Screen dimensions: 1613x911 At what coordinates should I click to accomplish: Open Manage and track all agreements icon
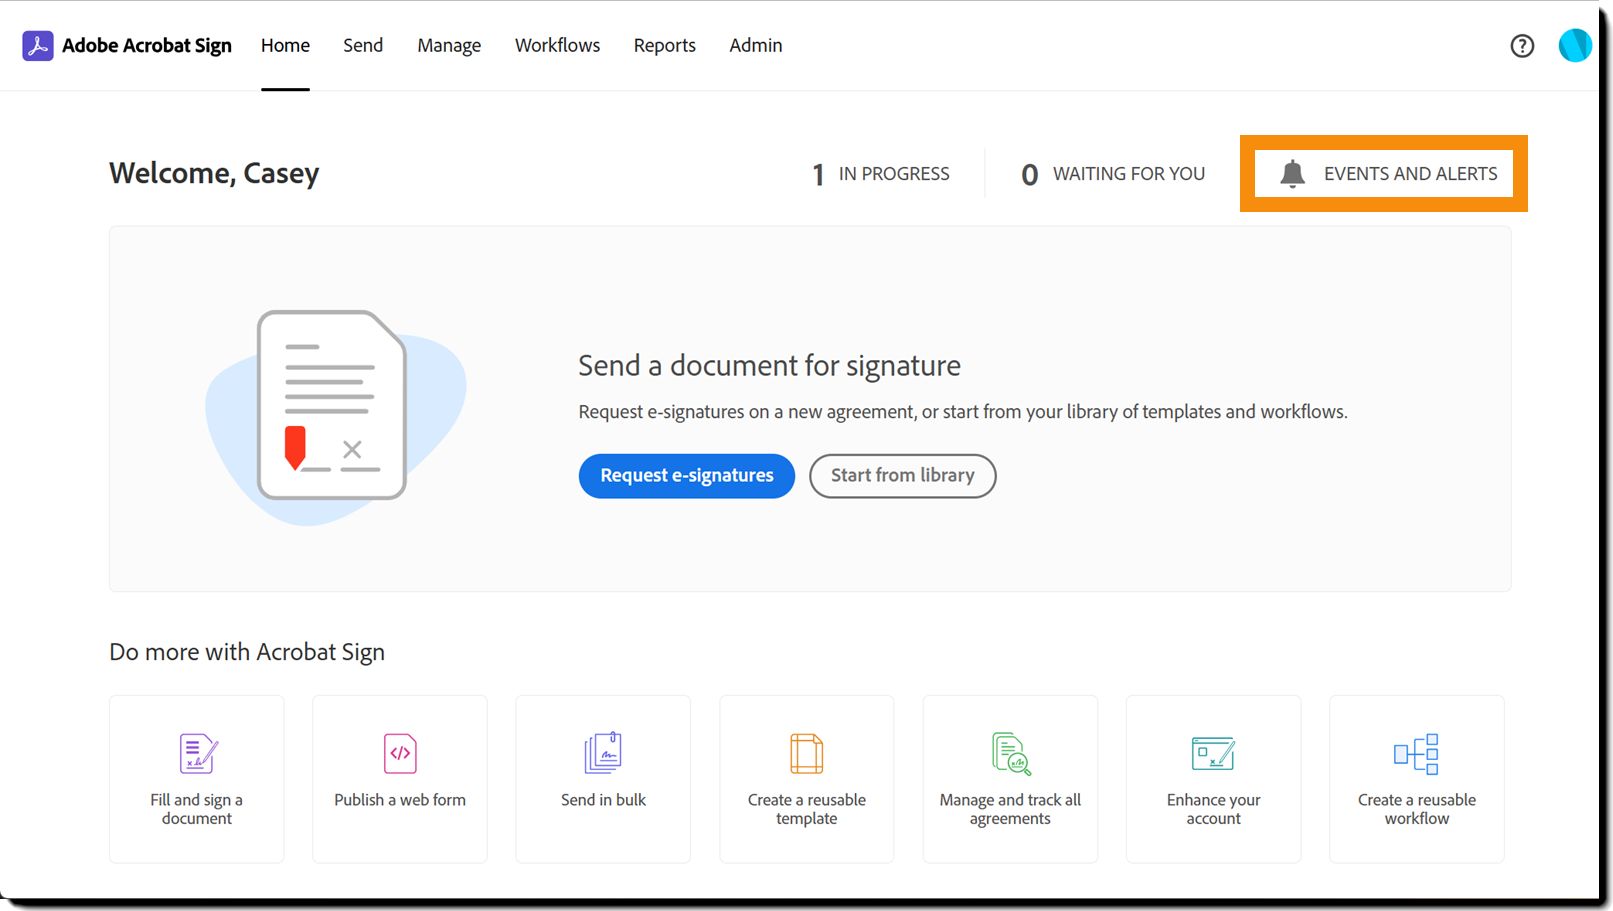coord(1011,754)
